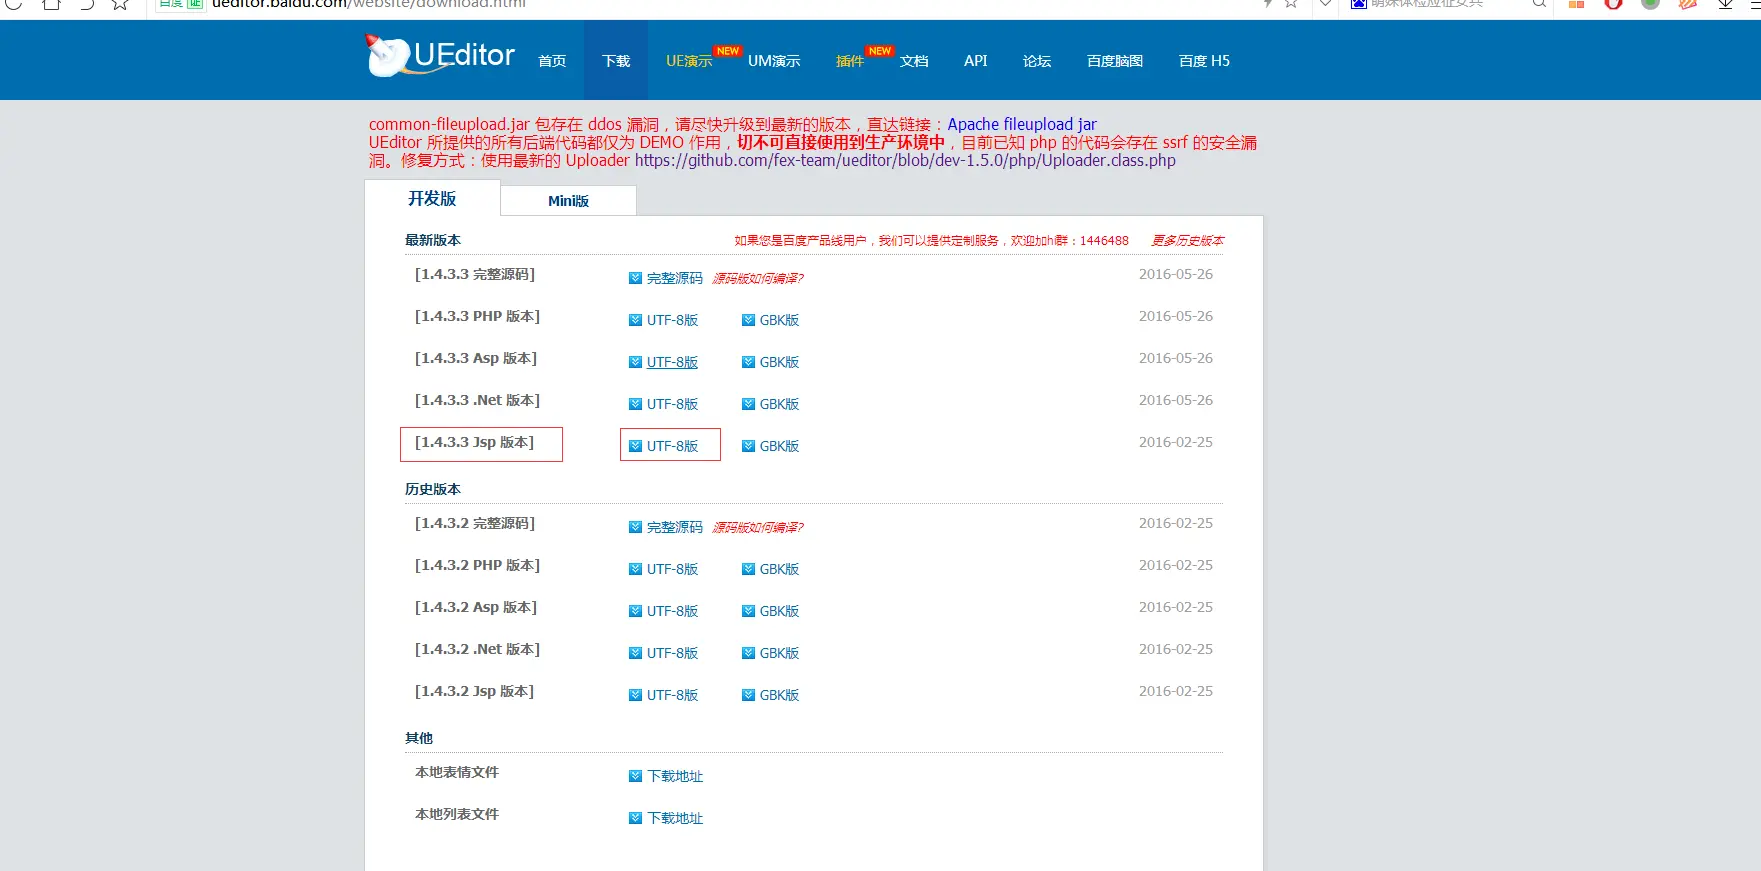Download 1.4.3.2 Asp UTF-8版 link text
The width and height of the screenshot is (1761, 871).
click(x=672, y=611)
